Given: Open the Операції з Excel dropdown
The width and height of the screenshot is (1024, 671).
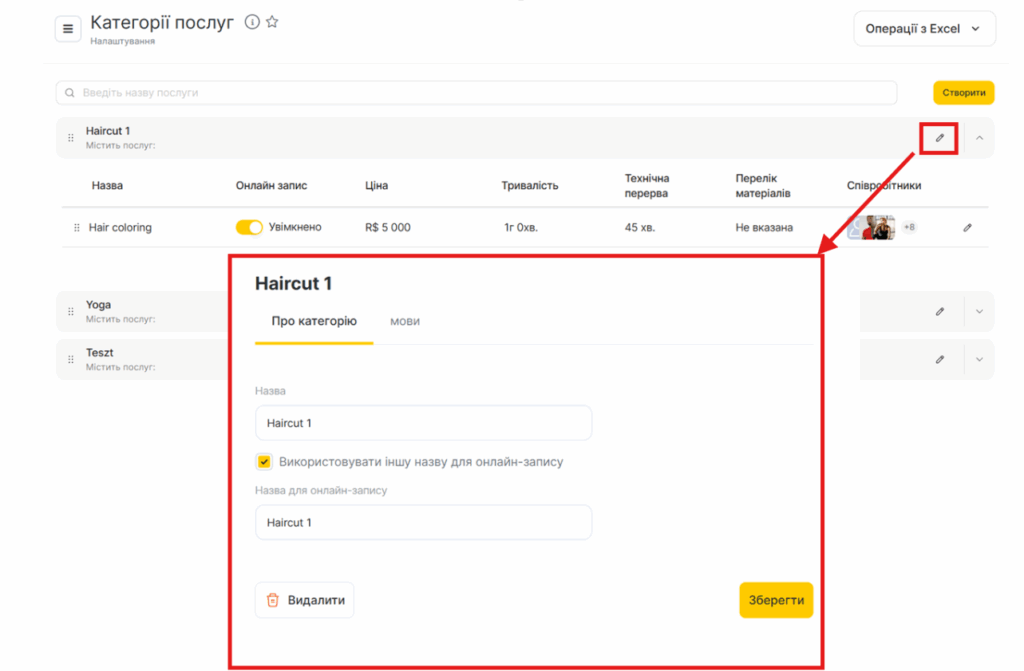Looking at the screenshot, I should (924, 29).
